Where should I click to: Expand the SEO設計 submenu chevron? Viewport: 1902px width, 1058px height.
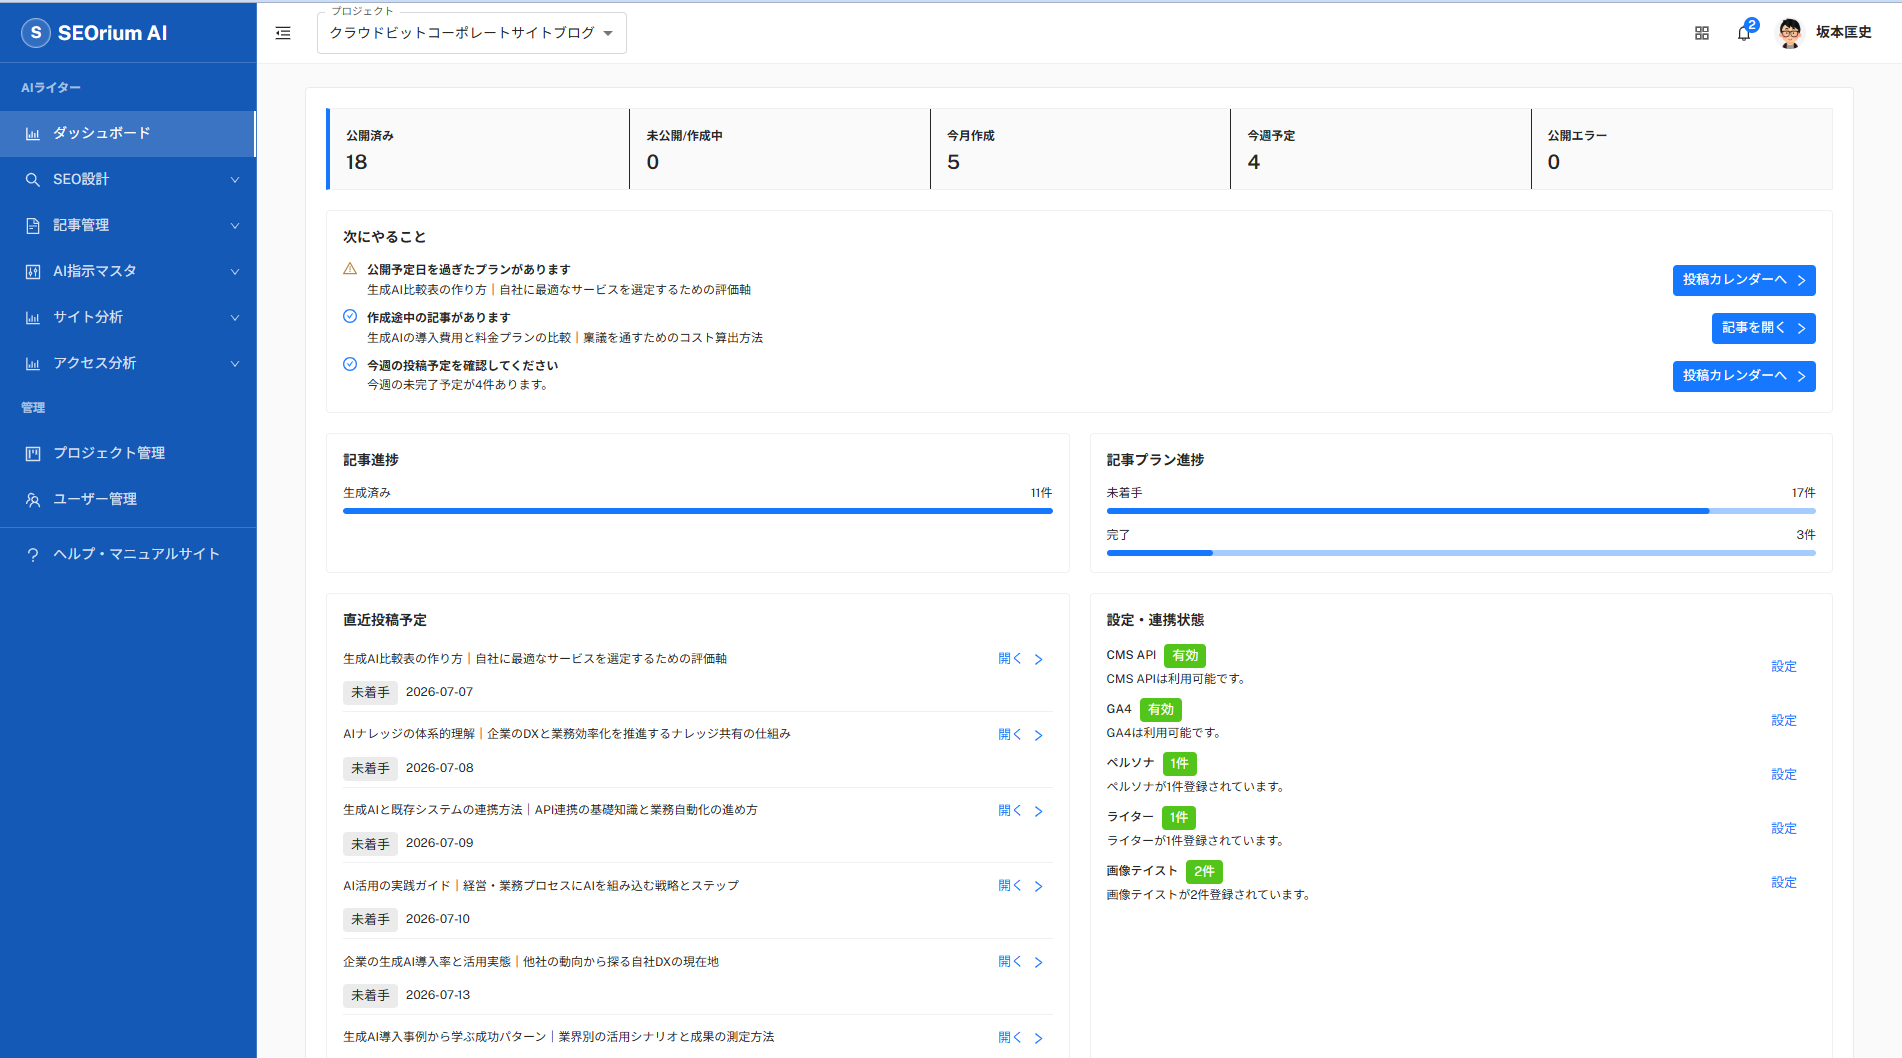[x=235, y=180]
